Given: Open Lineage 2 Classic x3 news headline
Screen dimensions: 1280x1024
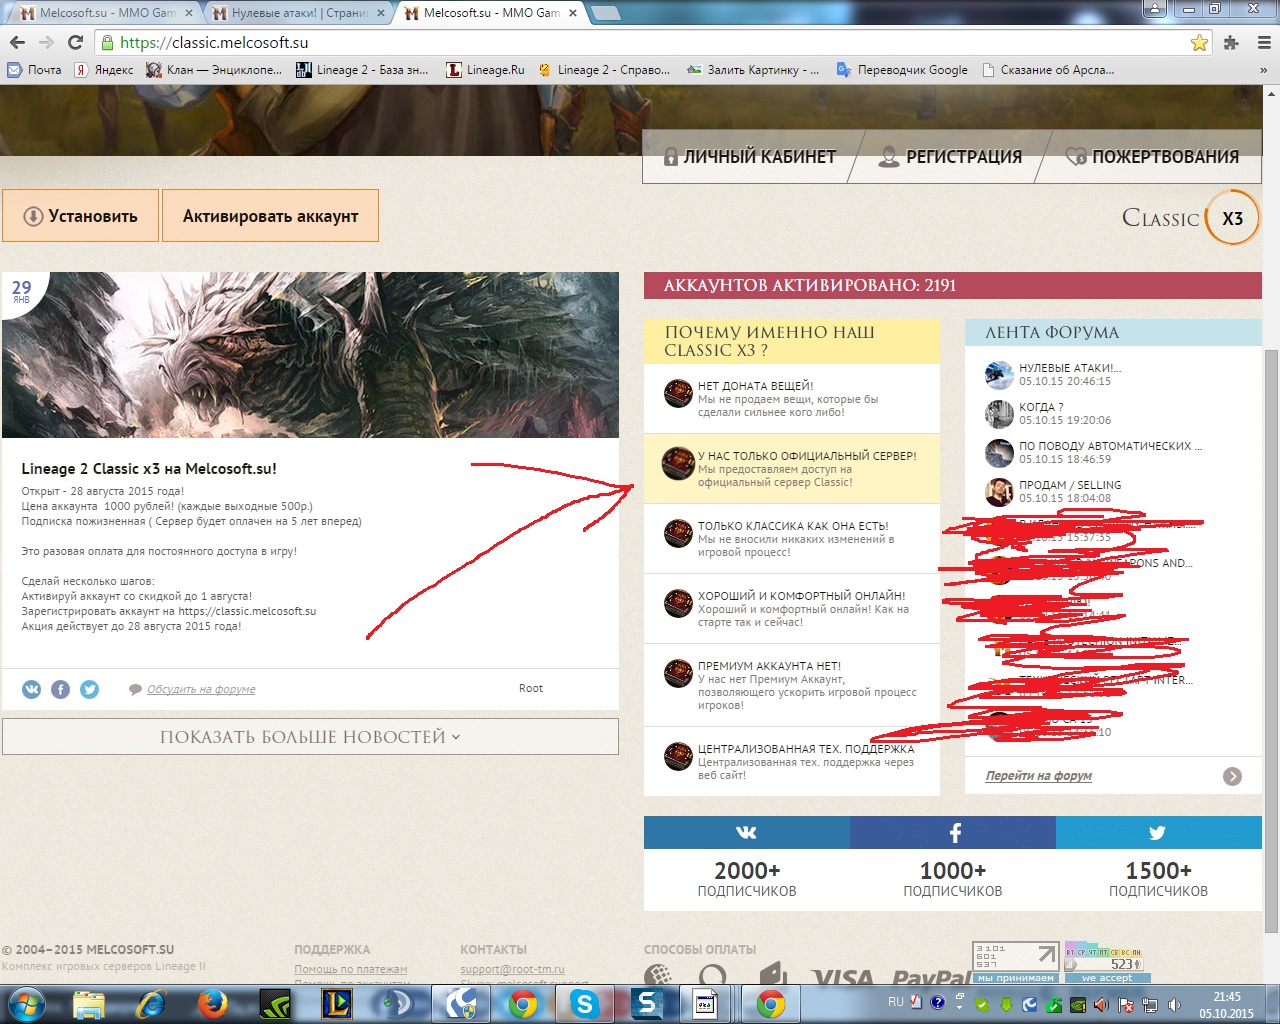Looking at the screenshot, I should (149, 469).
